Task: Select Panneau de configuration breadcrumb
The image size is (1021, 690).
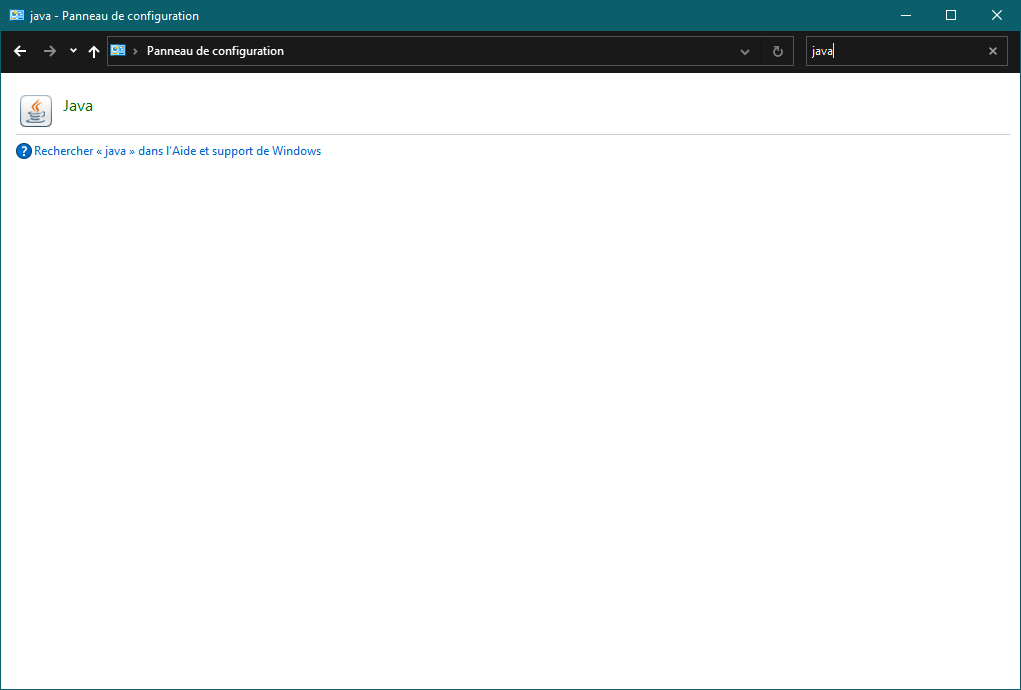Action: point(215,51)
